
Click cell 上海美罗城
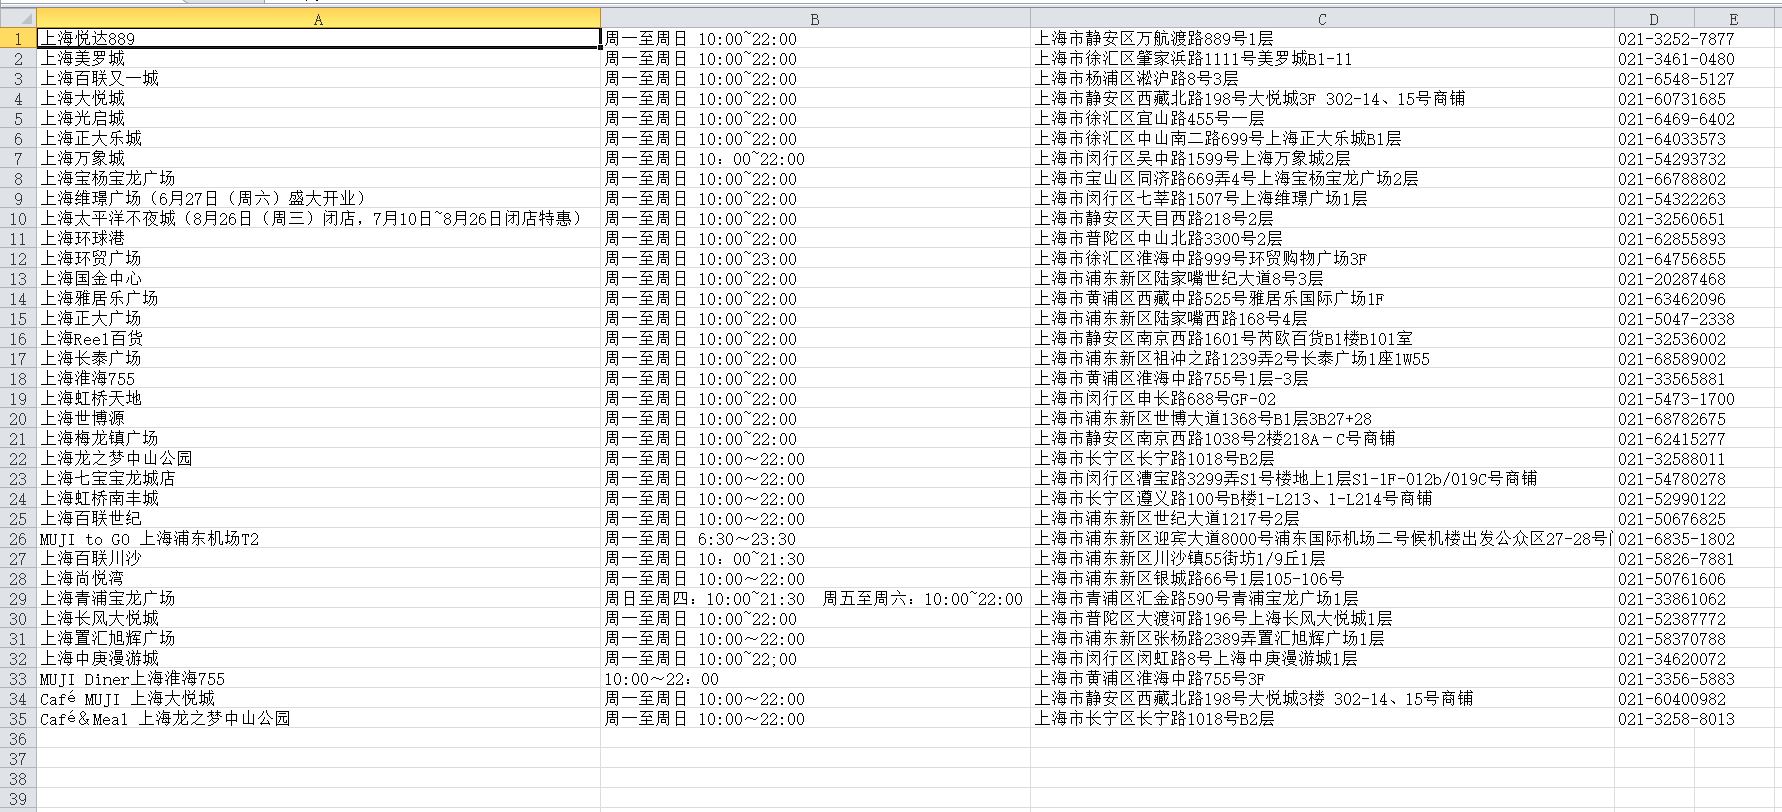318,59
